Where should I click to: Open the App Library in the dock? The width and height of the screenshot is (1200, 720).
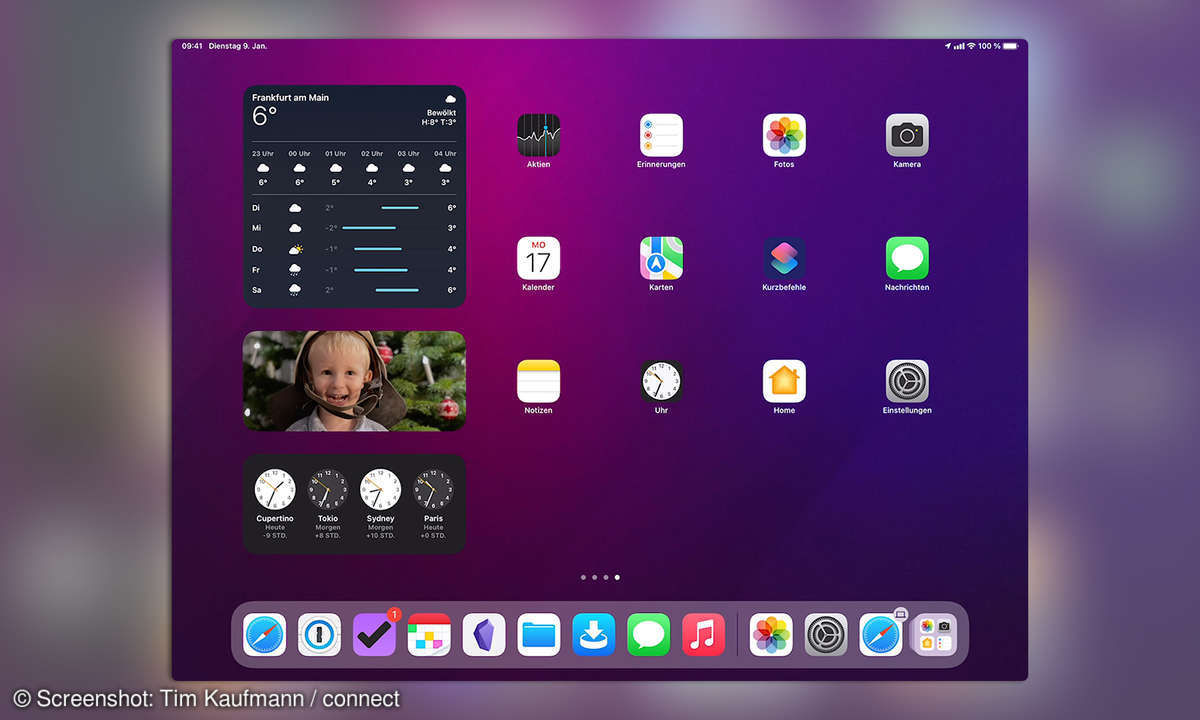click(x=935, y=635)
